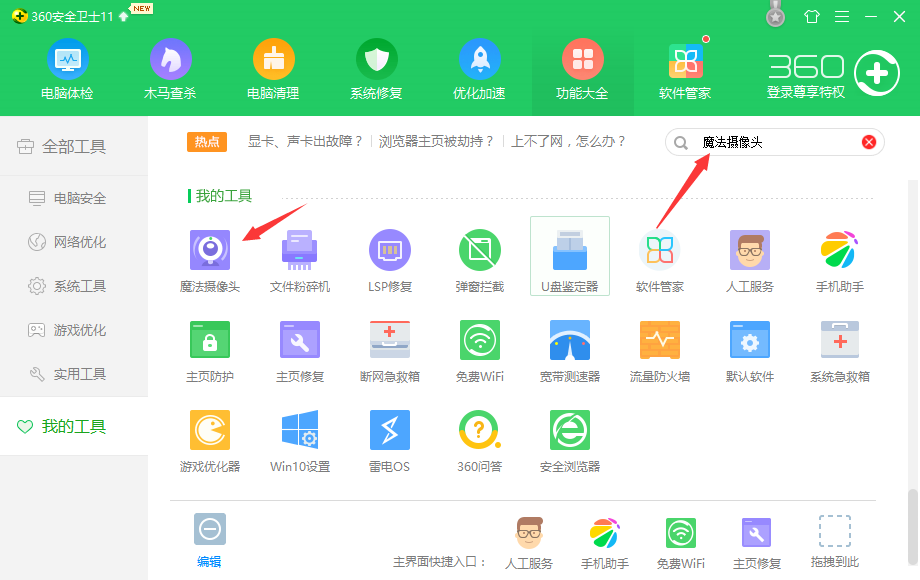Image resolution: width=920 pixels, height=580 pixels.
Task: Open the 流量防火墙 tool
Action: click(659, 351)
